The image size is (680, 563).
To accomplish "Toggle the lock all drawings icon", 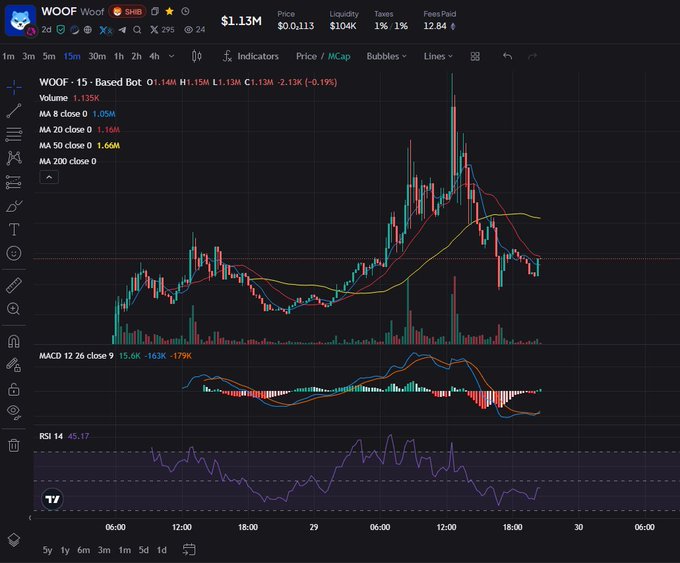I will (x=14, y=389).
